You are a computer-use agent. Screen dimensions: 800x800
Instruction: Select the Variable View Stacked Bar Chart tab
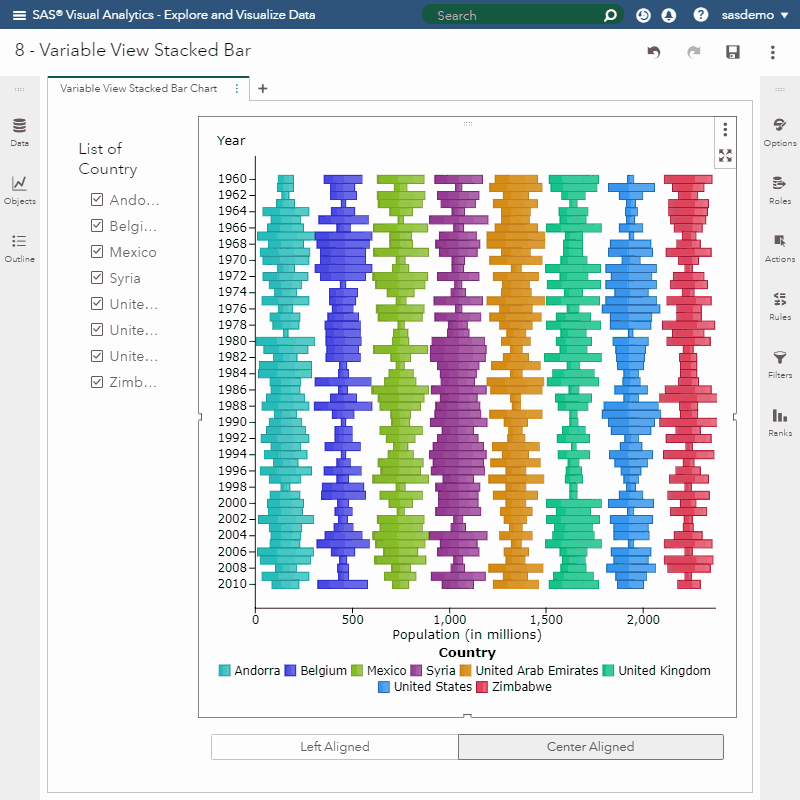138,88
